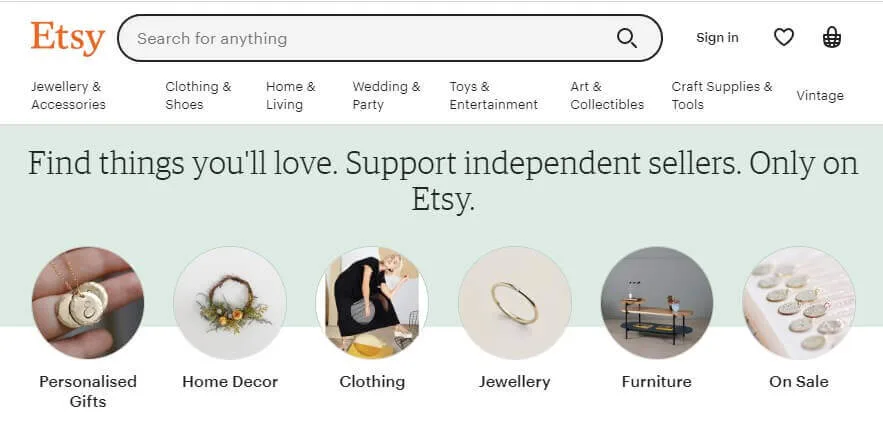Open Clothing & Shoes category menu
Screen dimensions: 883x442
(198, 96)
